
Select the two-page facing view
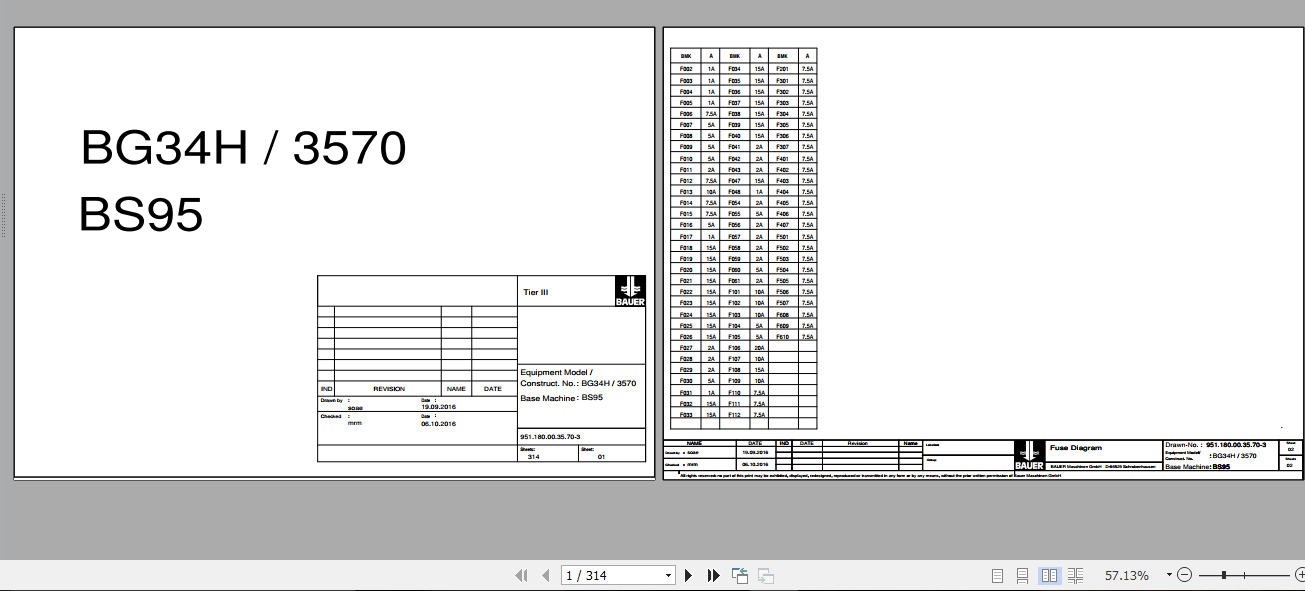[x=1049, y=575]
